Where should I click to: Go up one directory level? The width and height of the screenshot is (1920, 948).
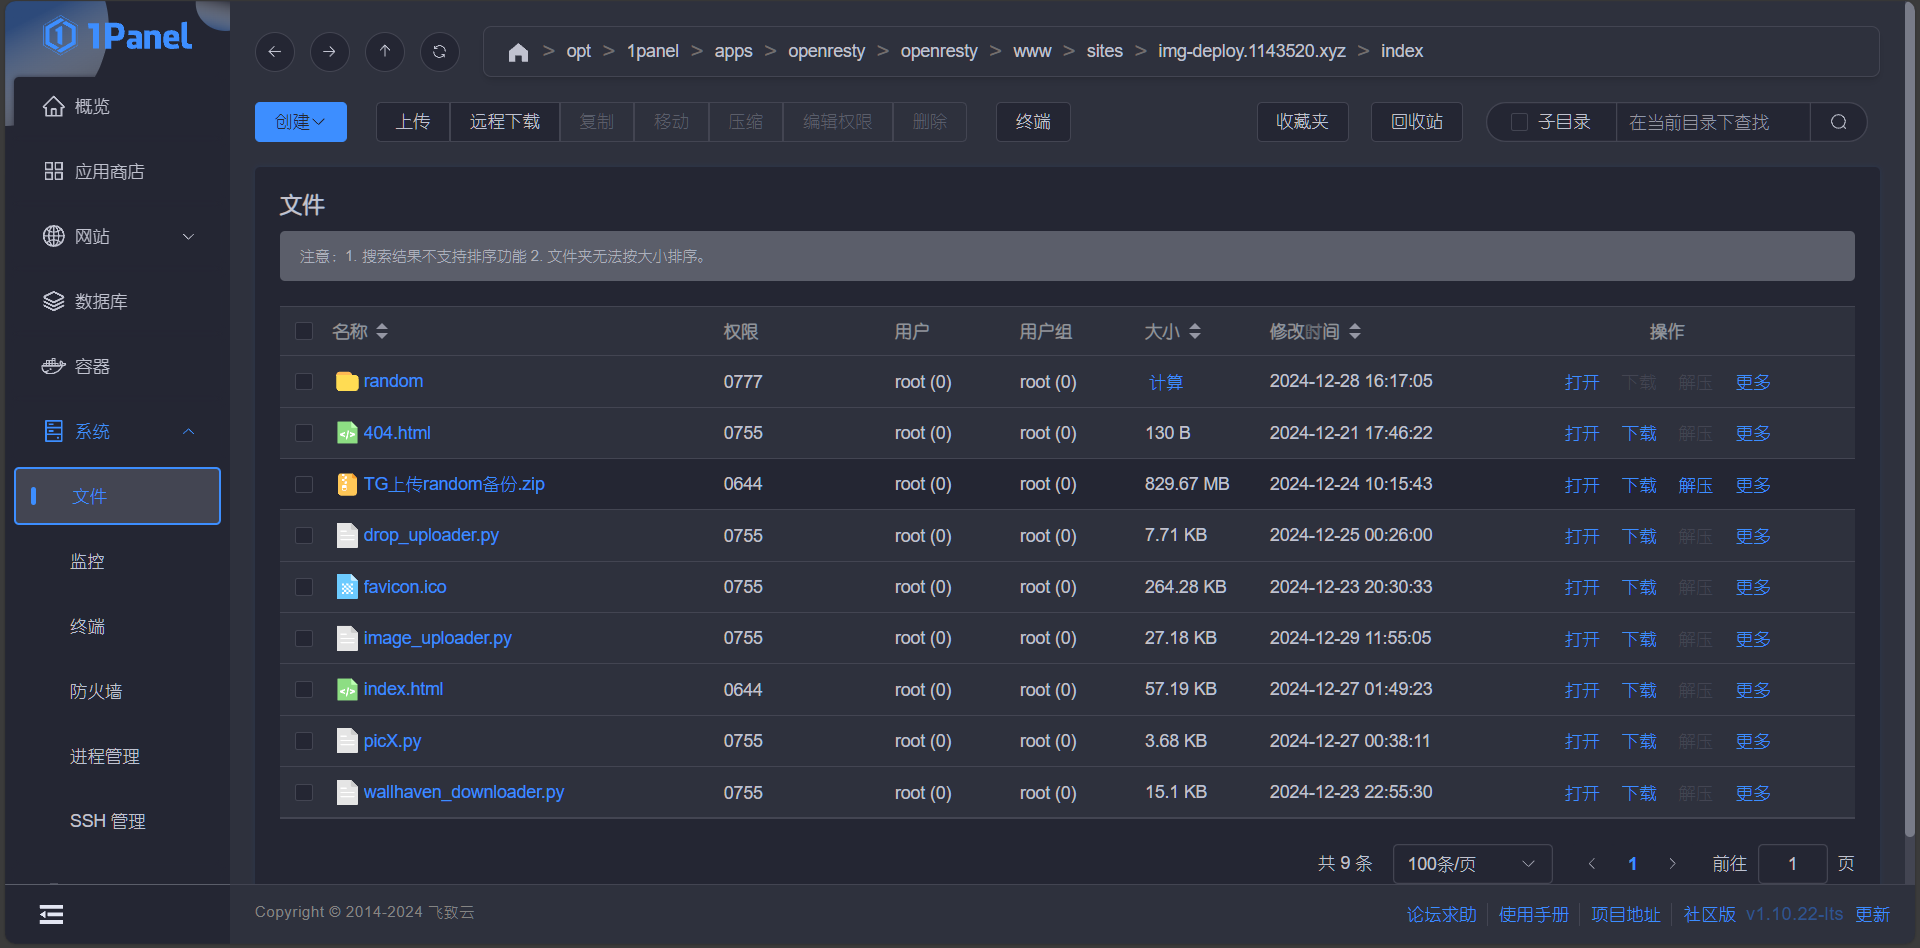[385, 52]
